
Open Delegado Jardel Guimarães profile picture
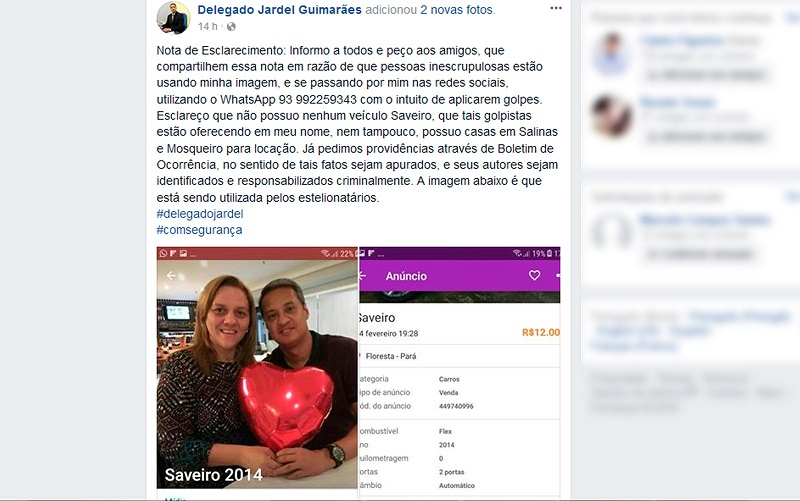point(173,17)
